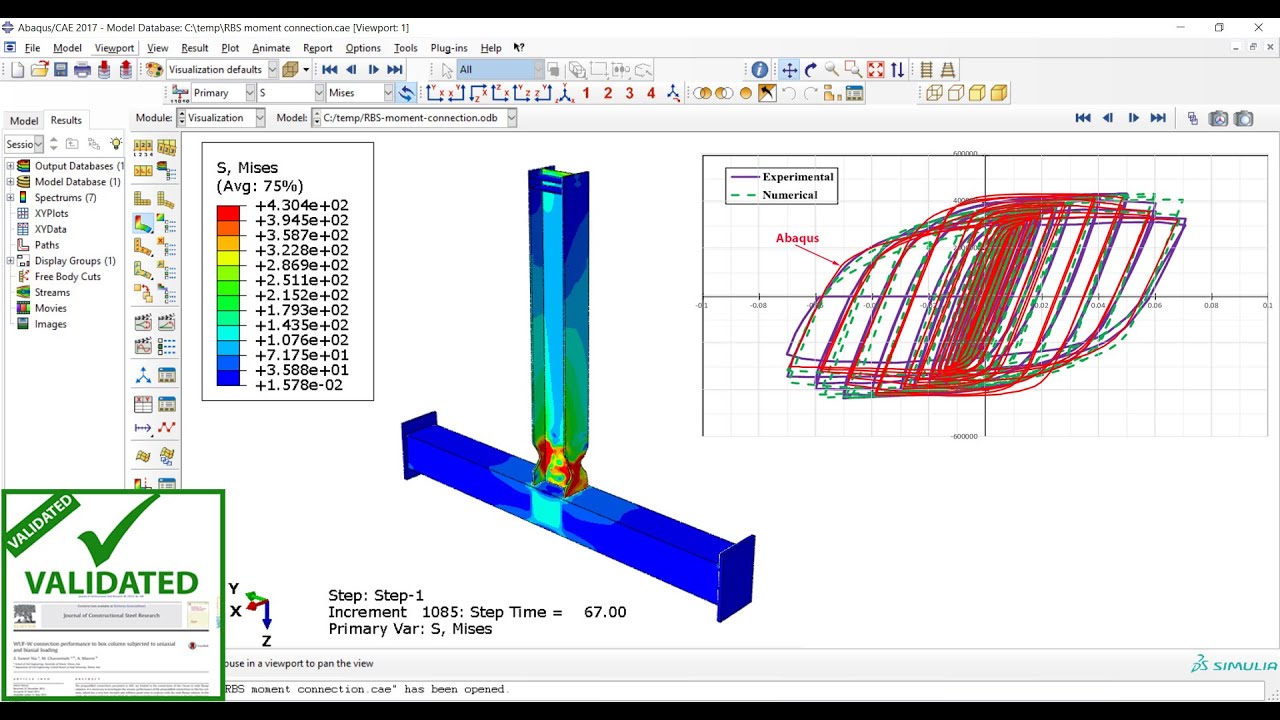Toggle the display group replace circle icon
The height and width of the screenshot is (720, 1280).
745,93
